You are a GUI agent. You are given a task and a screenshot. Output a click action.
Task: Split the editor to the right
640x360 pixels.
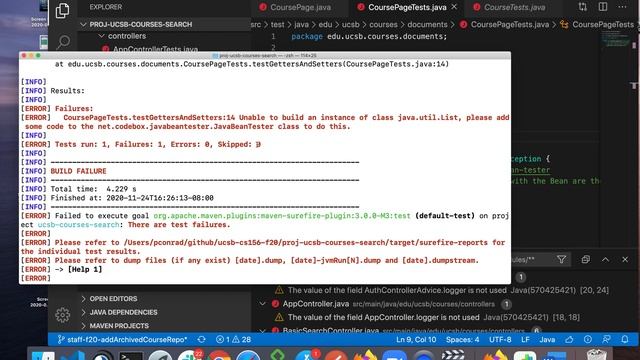pyautogui.click(x=602, y=7)
